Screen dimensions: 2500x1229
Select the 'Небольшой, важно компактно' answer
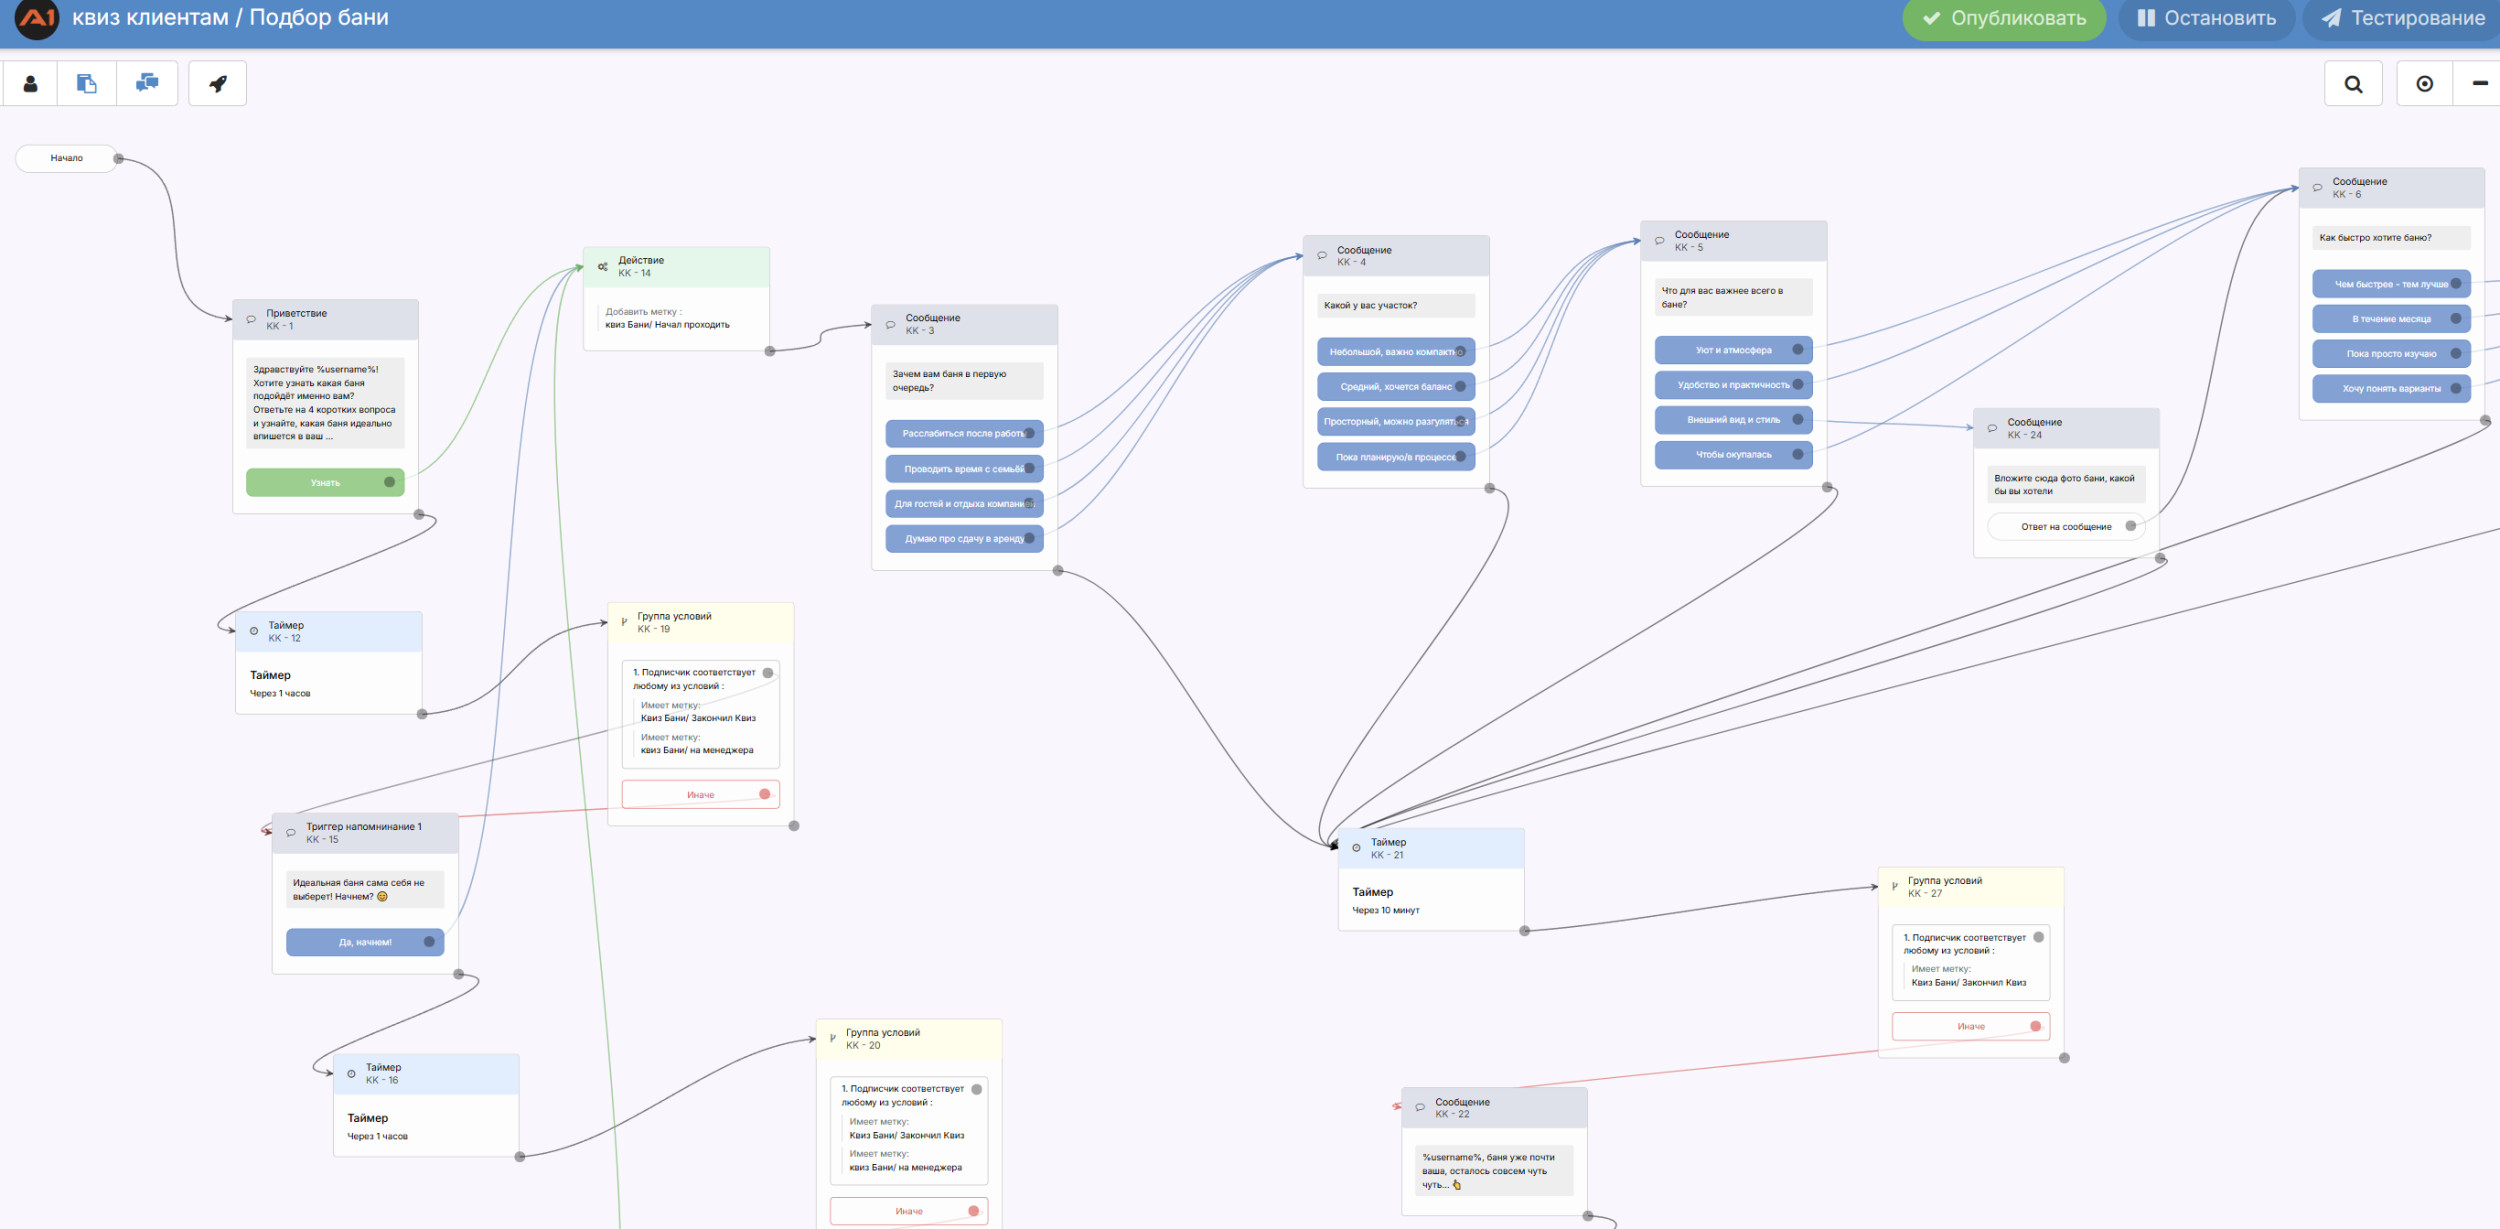point(1396,352)
